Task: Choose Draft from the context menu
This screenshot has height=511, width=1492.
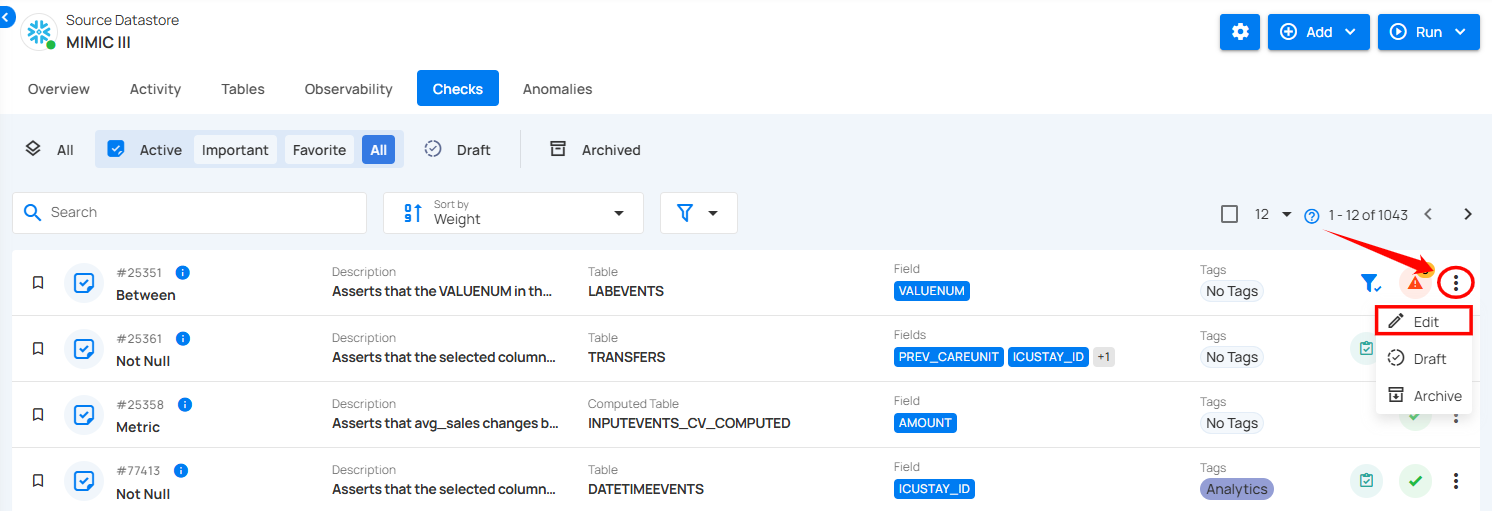Action: (x=1424, y=359)
